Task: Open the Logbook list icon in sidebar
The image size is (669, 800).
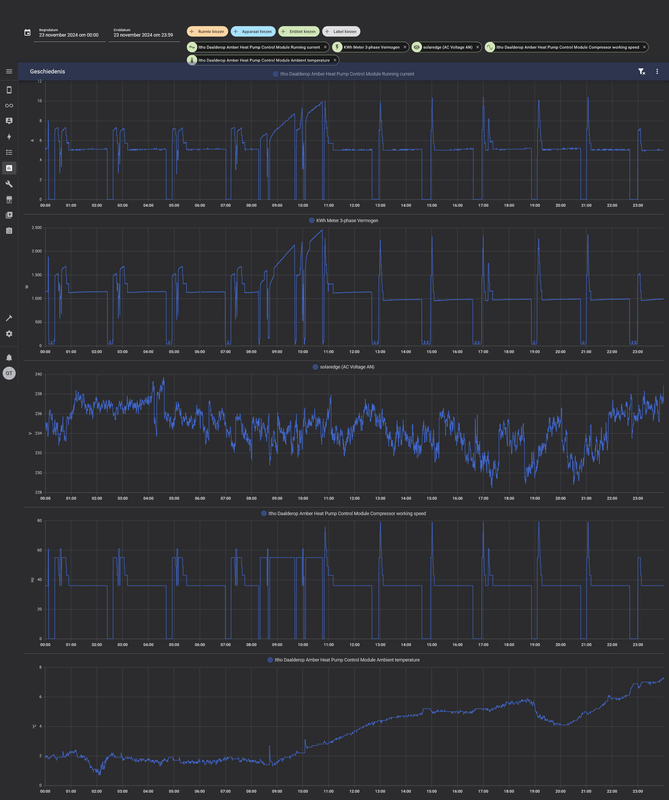Action: [9, 153]
